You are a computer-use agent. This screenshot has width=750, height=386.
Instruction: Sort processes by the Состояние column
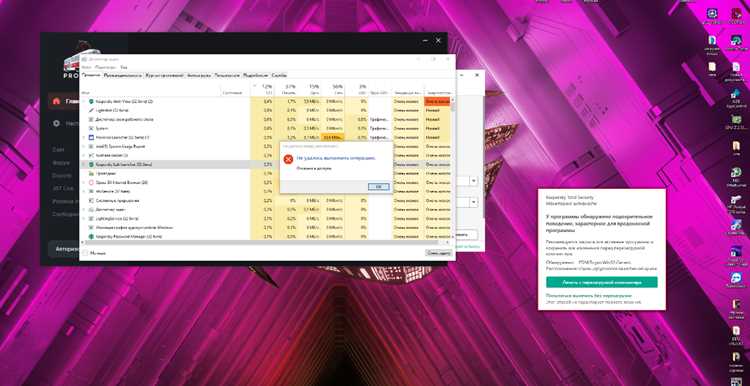234,89
